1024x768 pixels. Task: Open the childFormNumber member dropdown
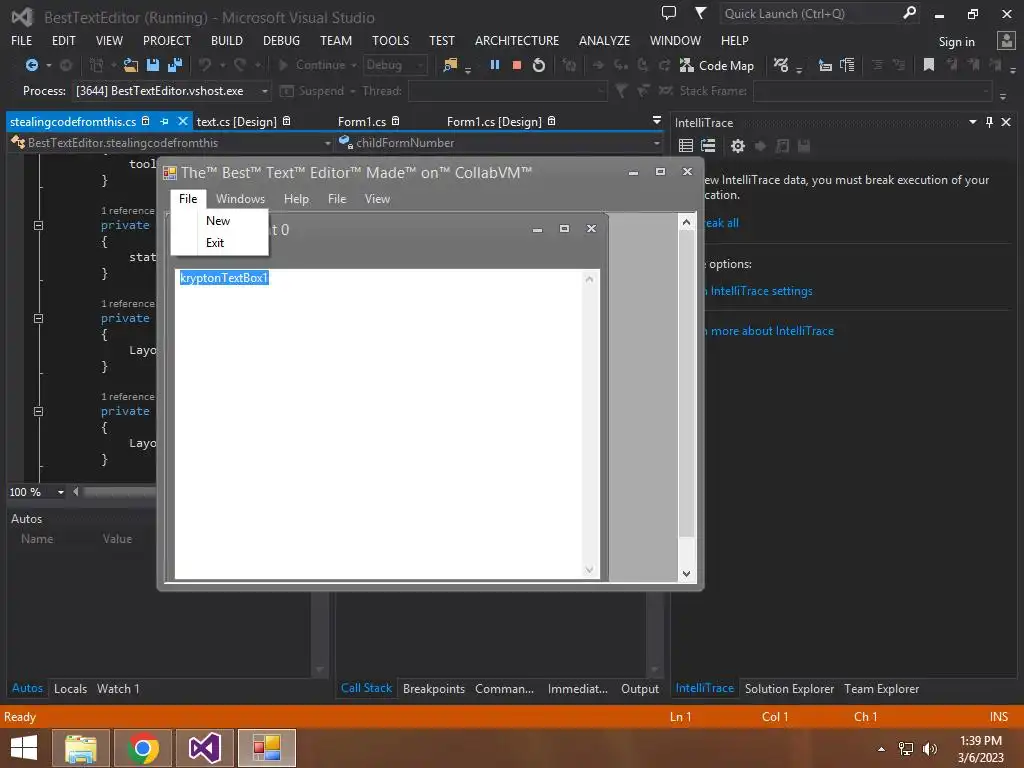click(x=656, y=143)
